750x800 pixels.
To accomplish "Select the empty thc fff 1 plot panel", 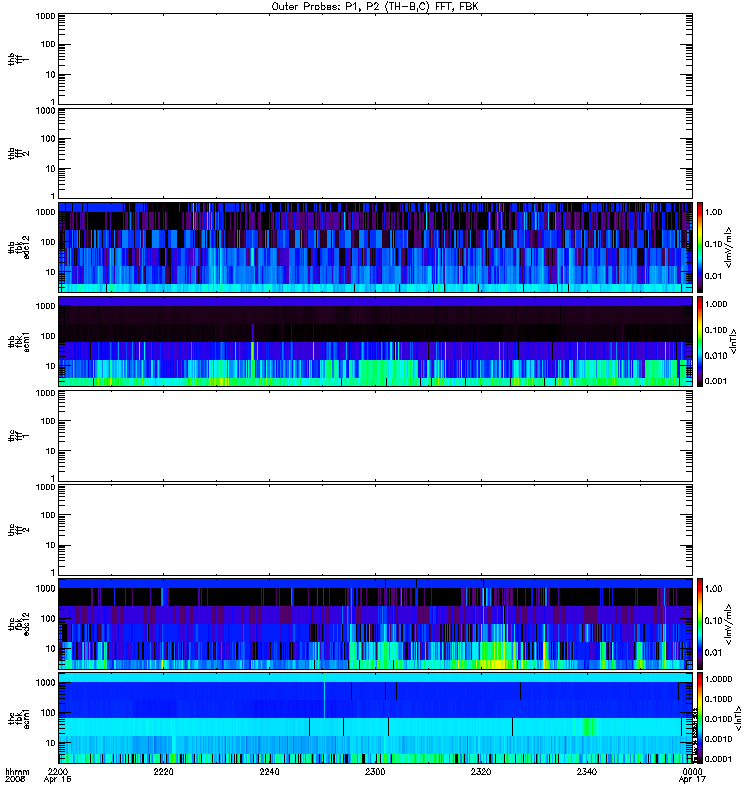I will tap(375, 436).
